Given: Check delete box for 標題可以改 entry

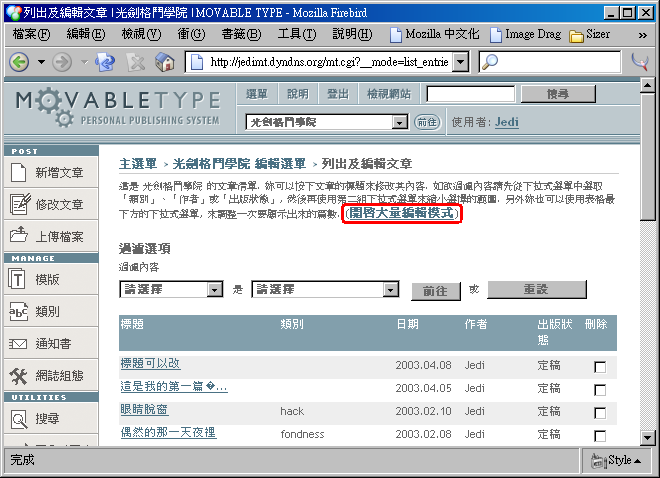Looking at the screenshot, I should point(600,367).
